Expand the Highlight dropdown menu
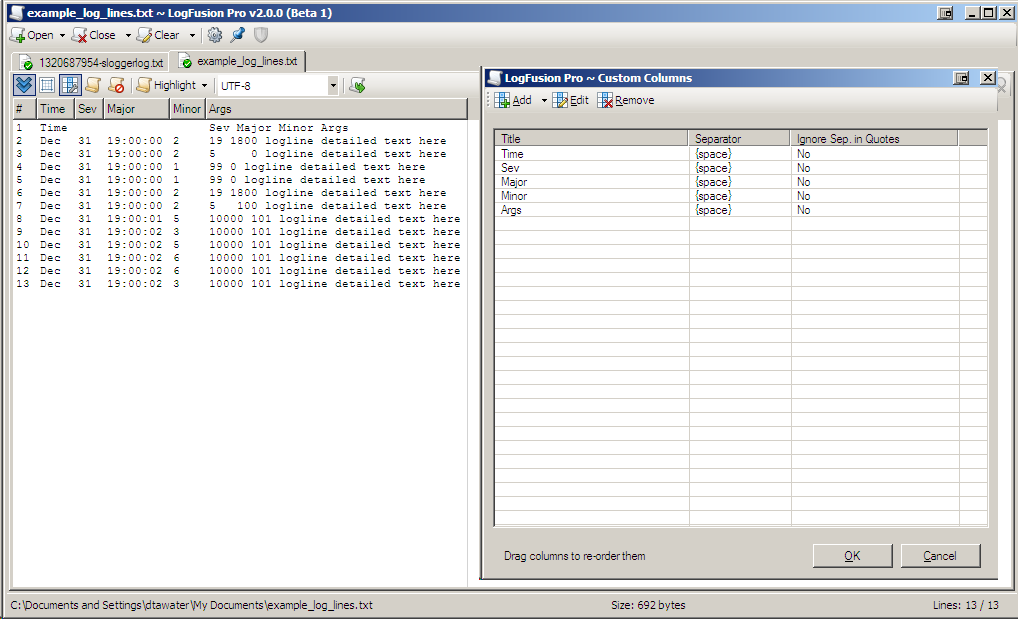 click(204, 86)
